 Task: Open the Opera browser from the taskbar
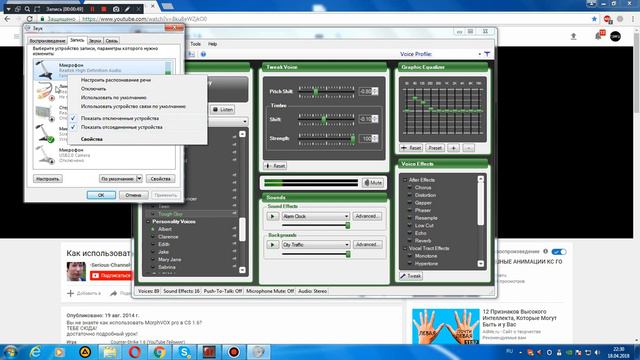(x=135, y=352)
